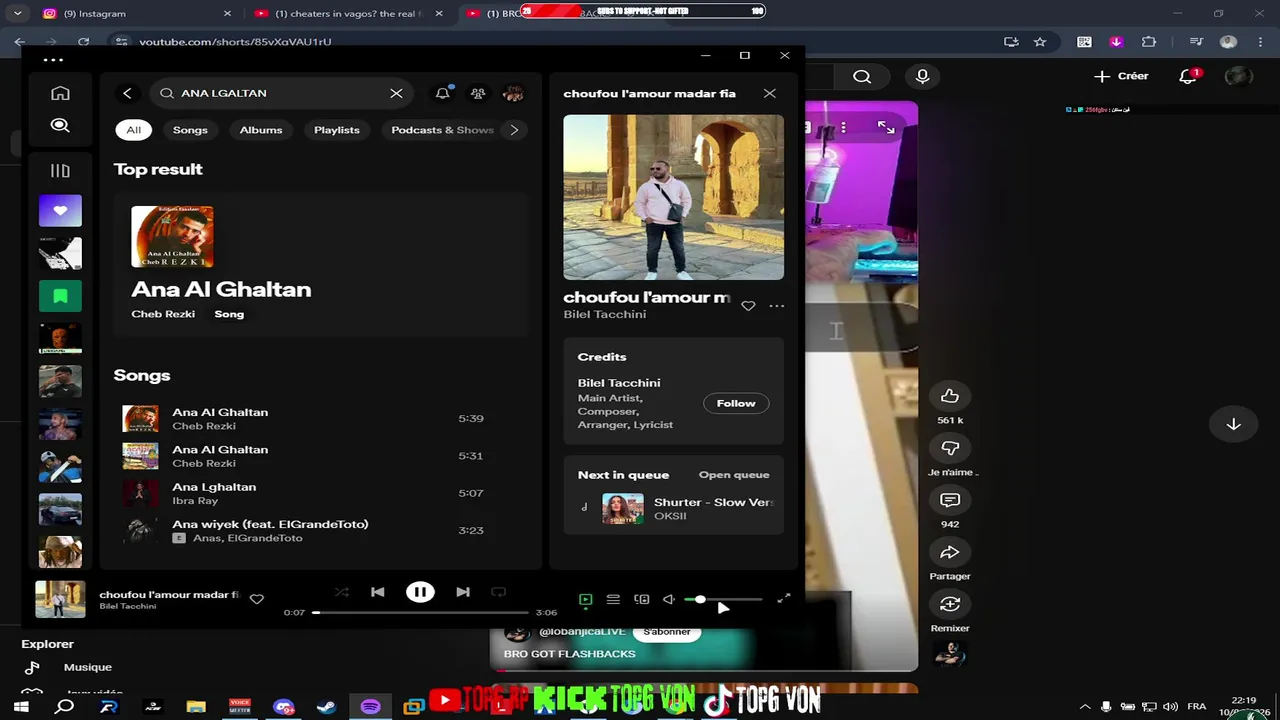Skip to next track
This screenshot has height=720, width=1280.
(x=463, y=592)
